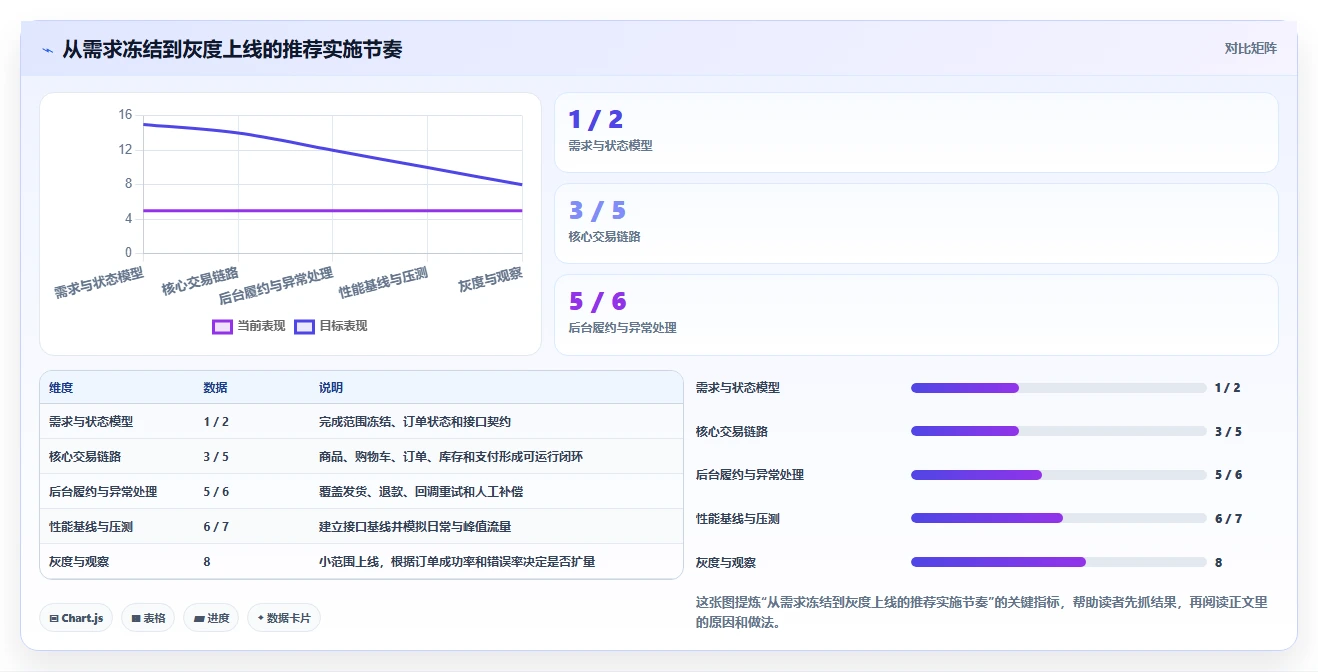Select the 需求与状态模型 table row name
The width and height of the screenshot is (1318, 672).
coord(91,422)
